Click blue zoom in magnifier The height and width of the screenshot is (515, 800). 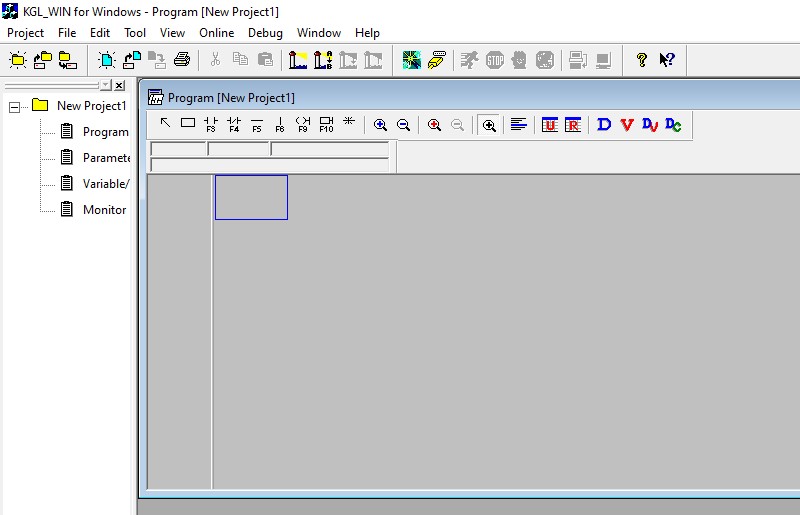tap(380, 125)
